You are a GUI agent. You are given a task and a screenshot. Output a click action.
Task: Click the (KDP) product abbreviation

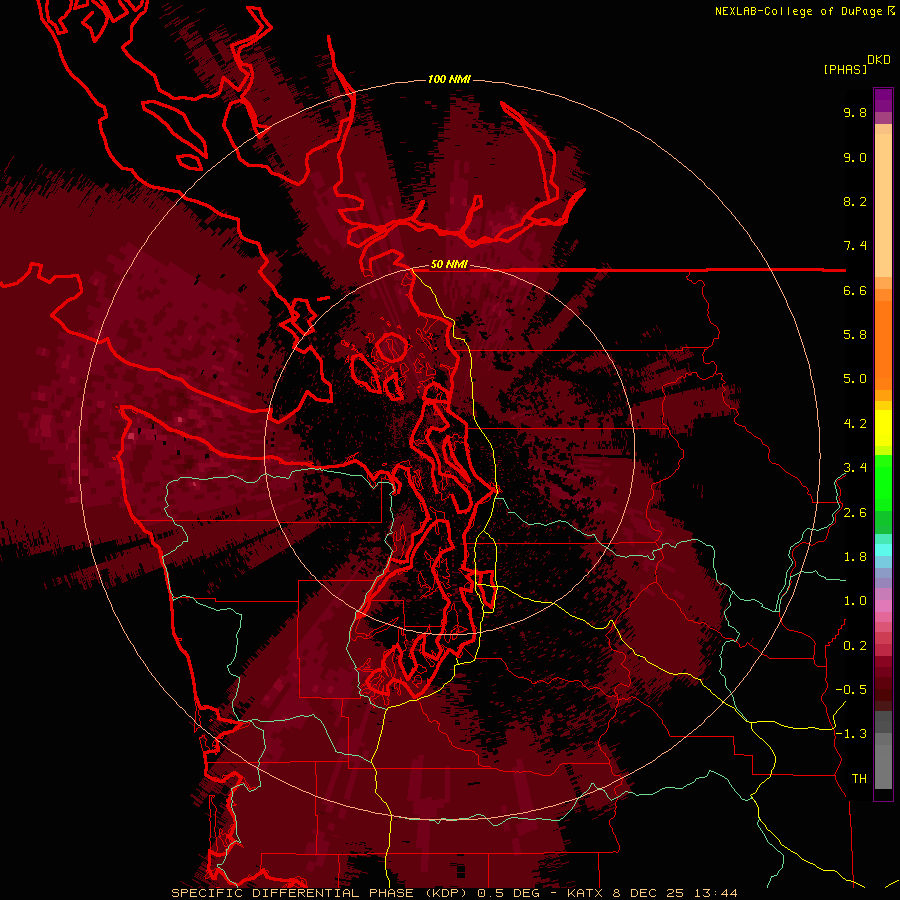coord(448,893)
